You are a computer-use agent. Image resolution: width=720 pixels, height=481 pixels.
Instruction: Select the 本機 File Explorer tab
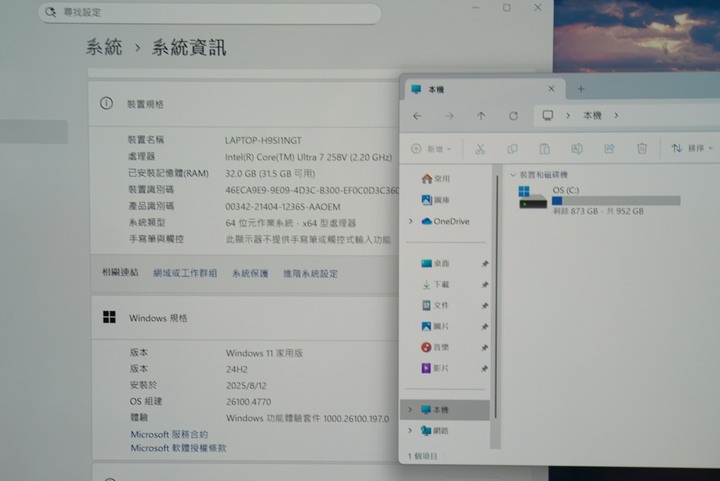coord(485,89)
